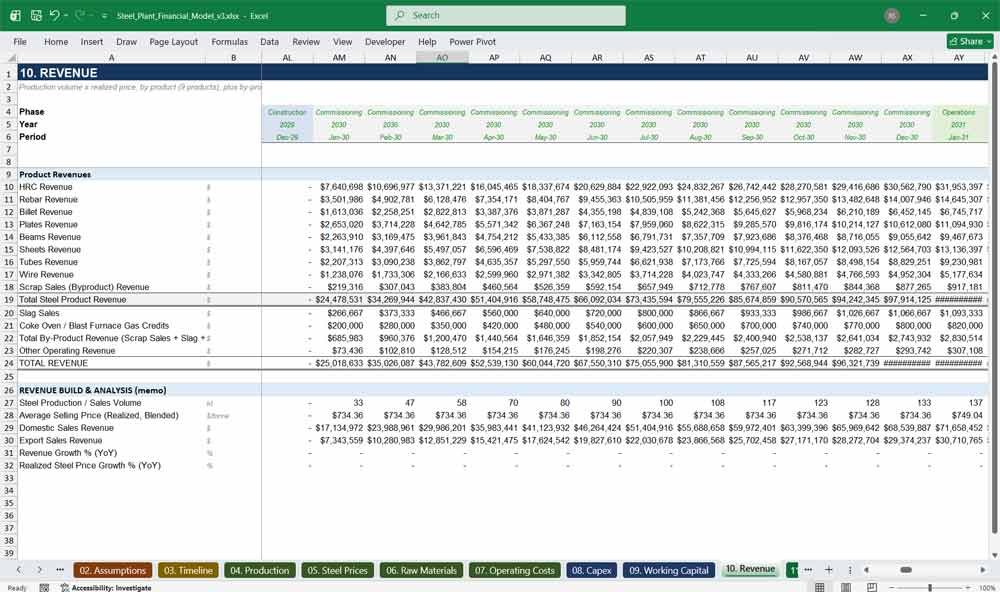Open the Customize Quick Access Toolbar dropdown
The height and width of the screenshot is (592, 1000).
104,16
